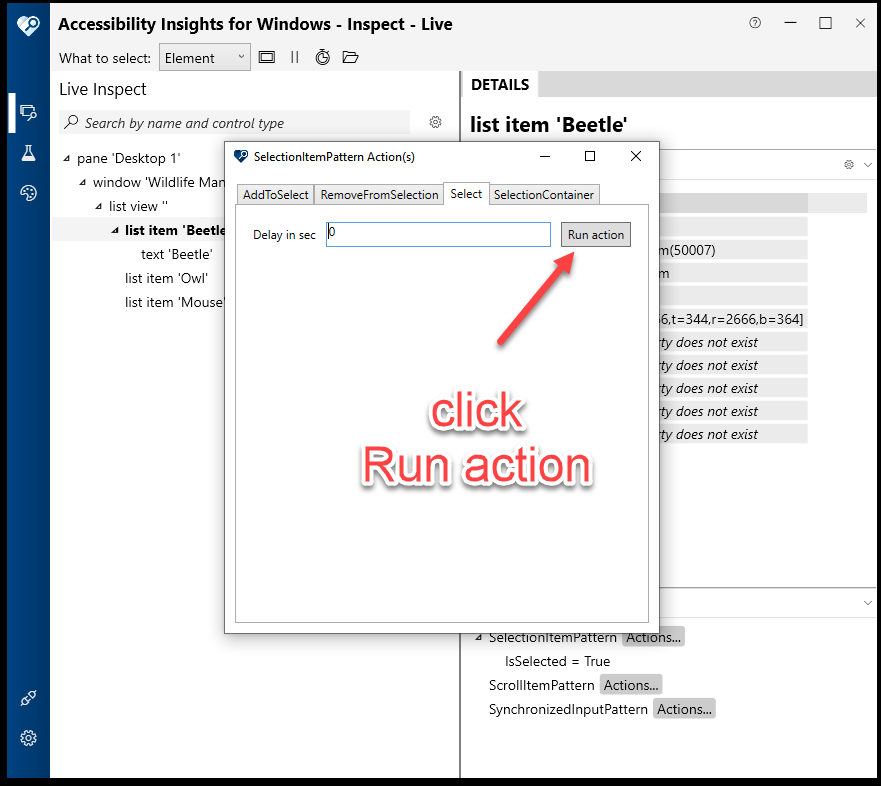The image size is (881, 786).
Task: Click the Run action button
Action: [595, 235]
